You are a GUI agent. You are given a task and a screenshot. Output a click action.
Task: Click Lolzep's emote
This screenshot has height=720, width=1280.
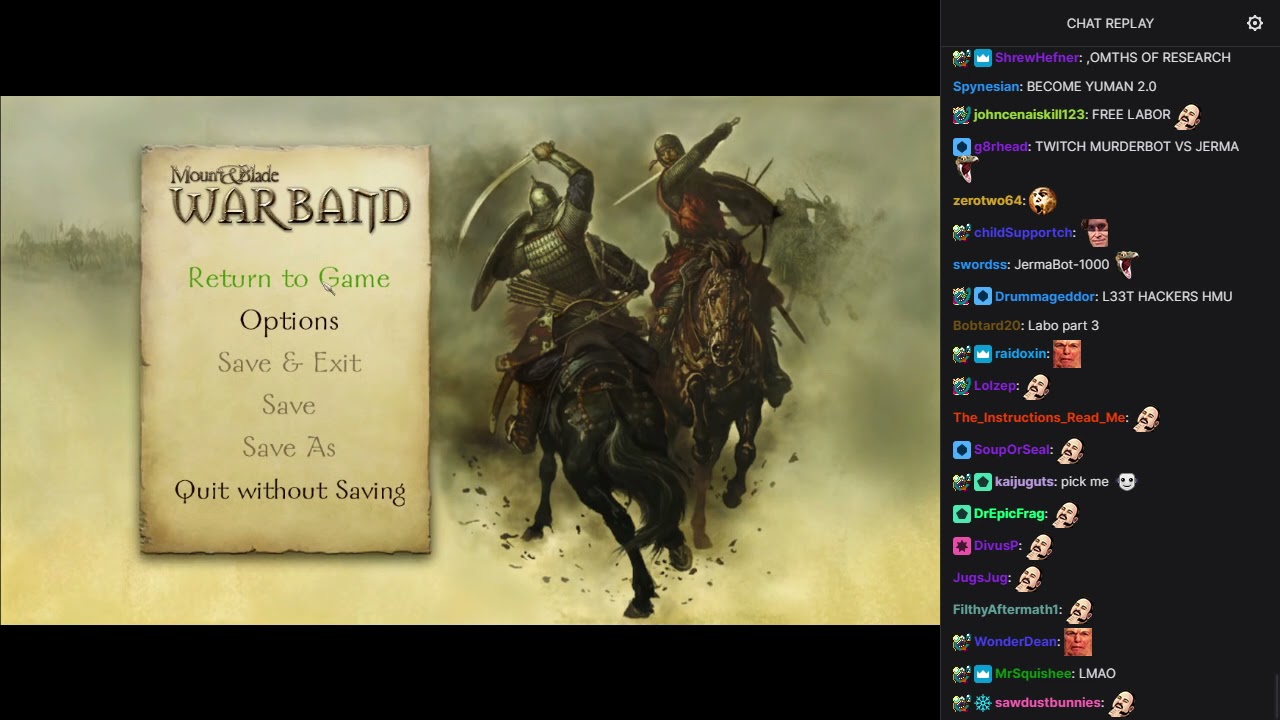point(1037,387)
